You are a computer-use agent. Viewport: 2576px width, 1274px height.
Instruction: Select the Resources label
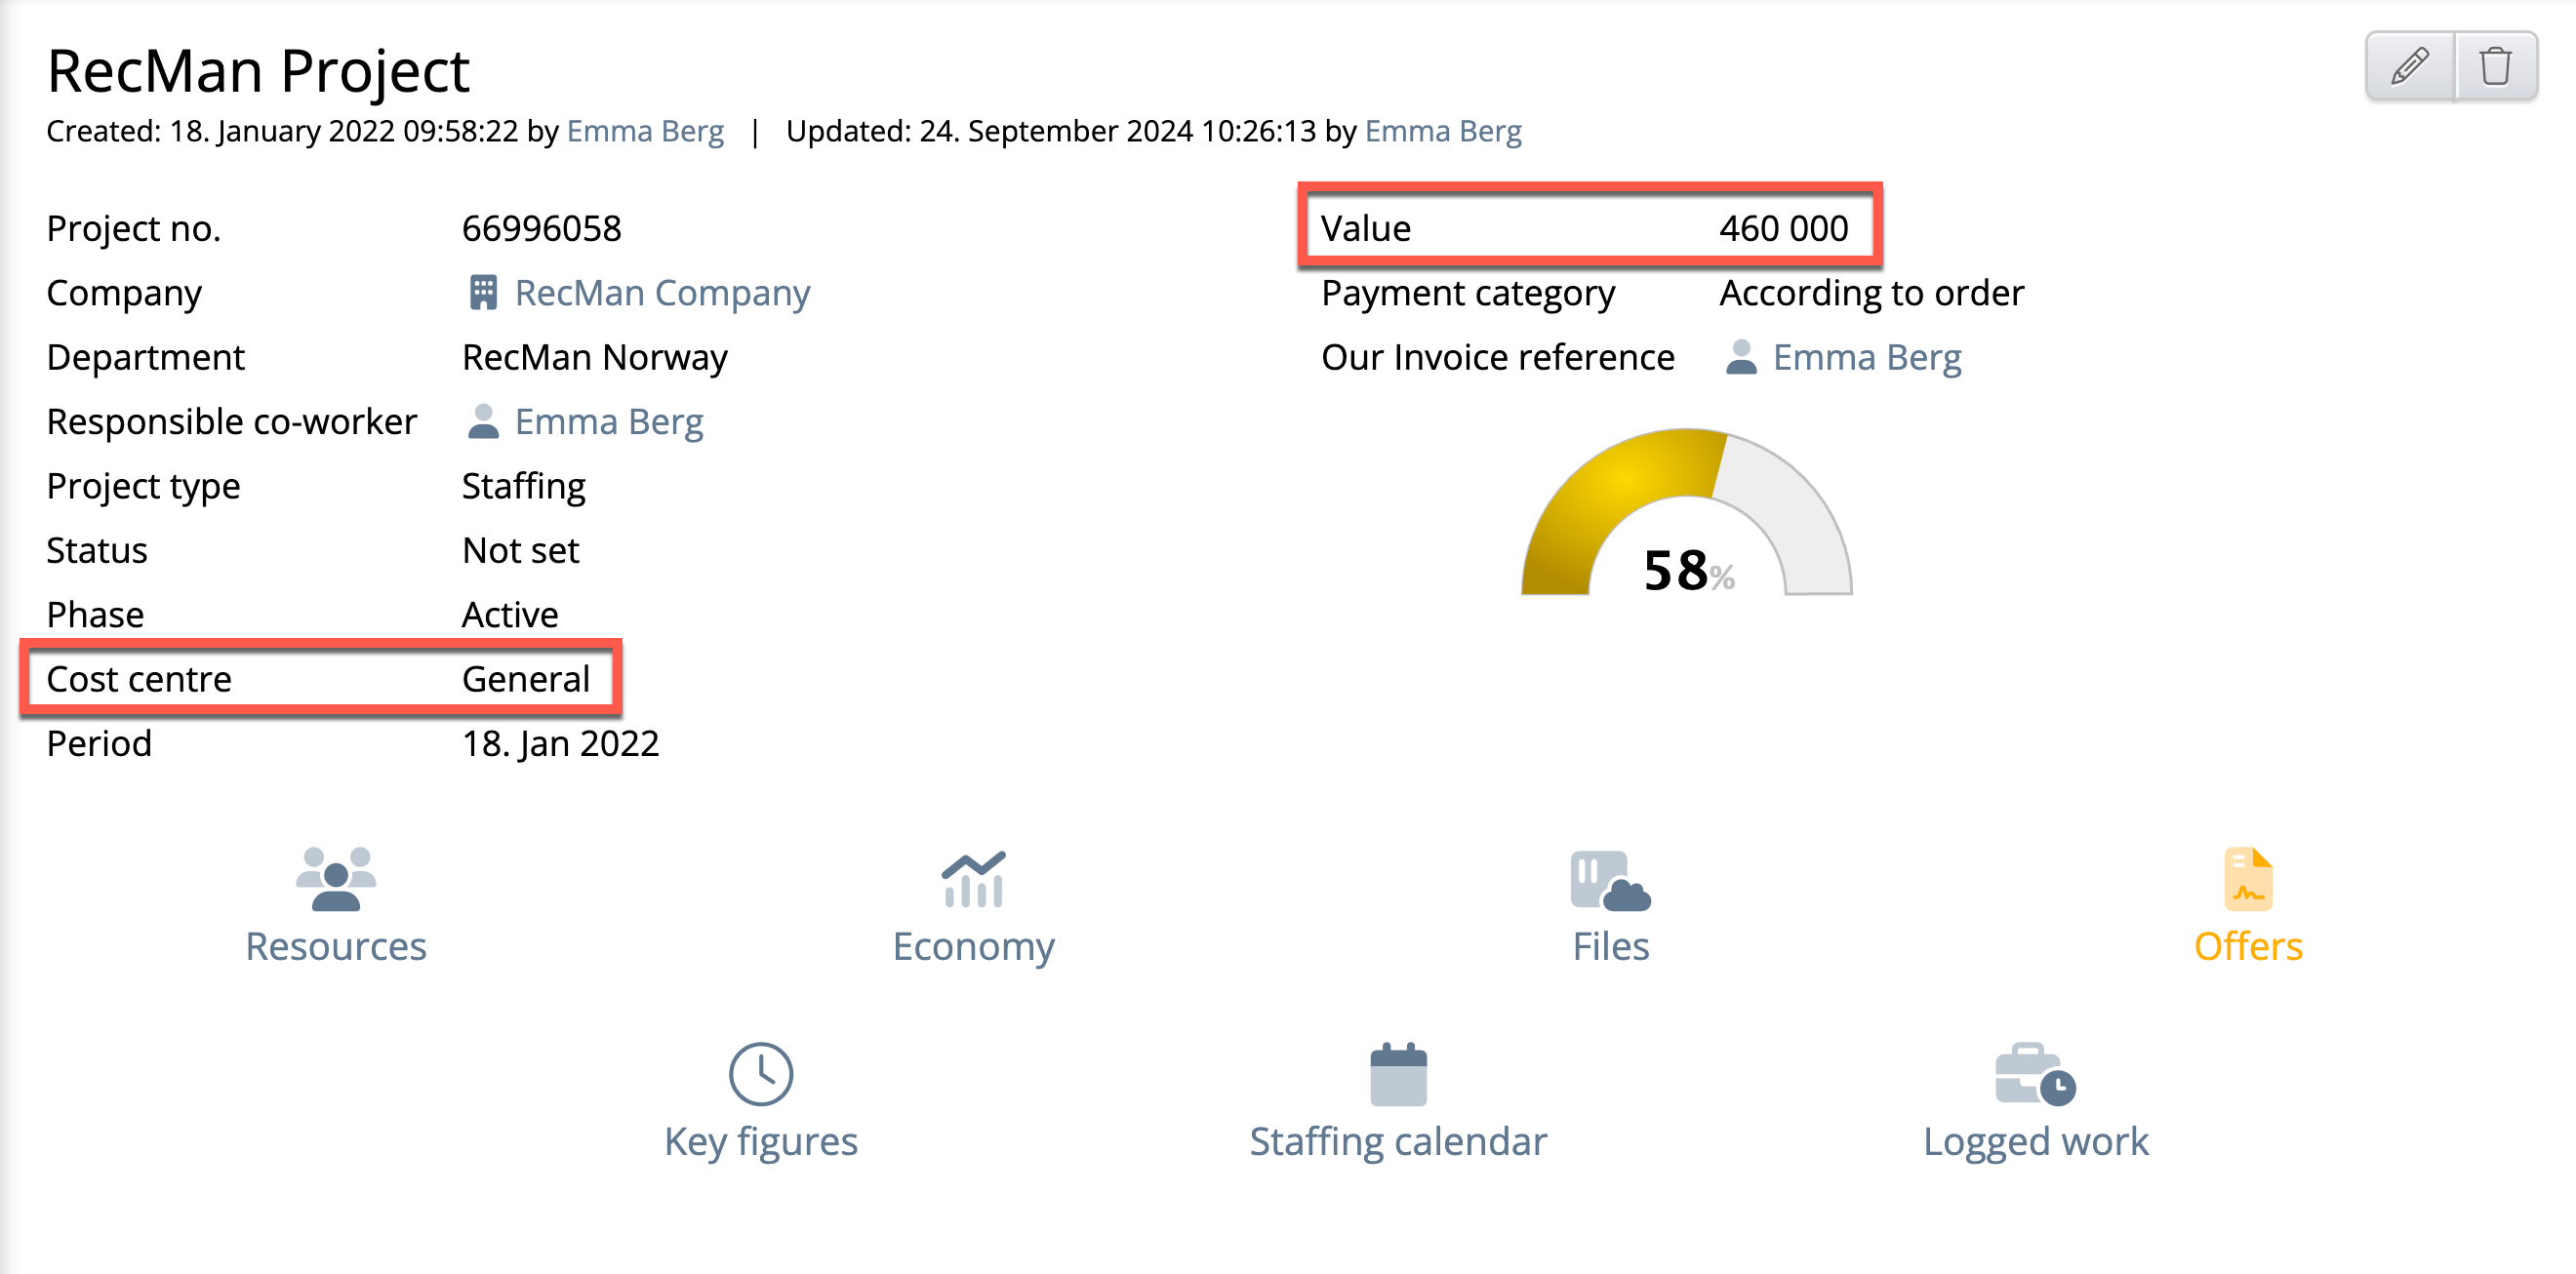[x=336, y=946]
